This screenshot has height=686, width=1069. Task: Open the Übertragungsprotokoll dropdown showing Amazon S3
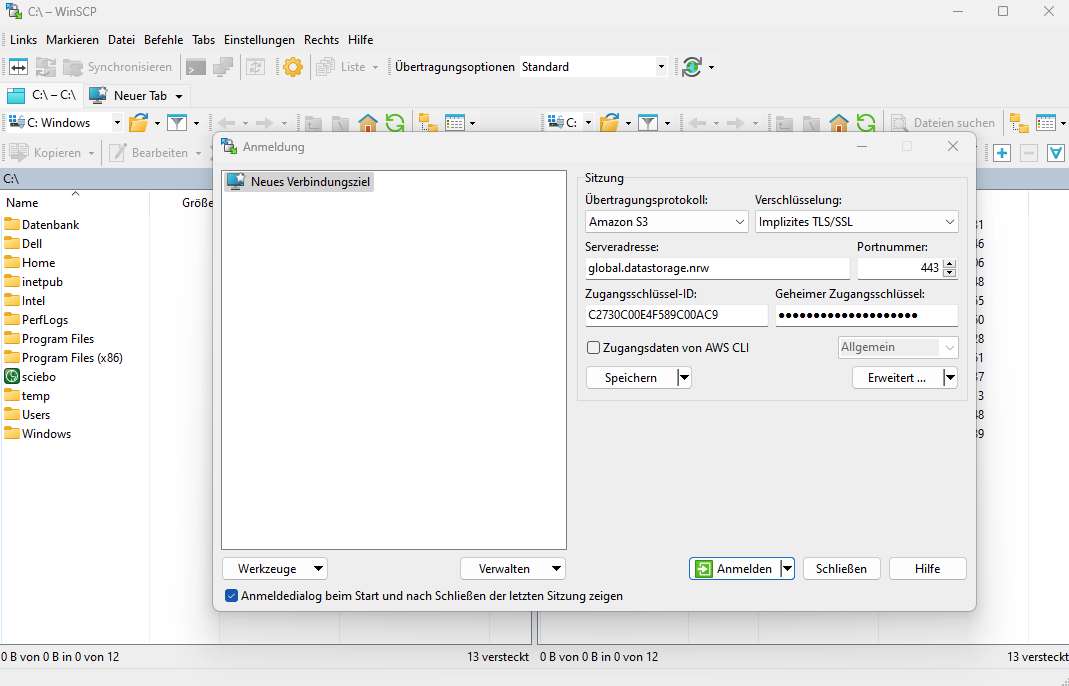point(666,222)
